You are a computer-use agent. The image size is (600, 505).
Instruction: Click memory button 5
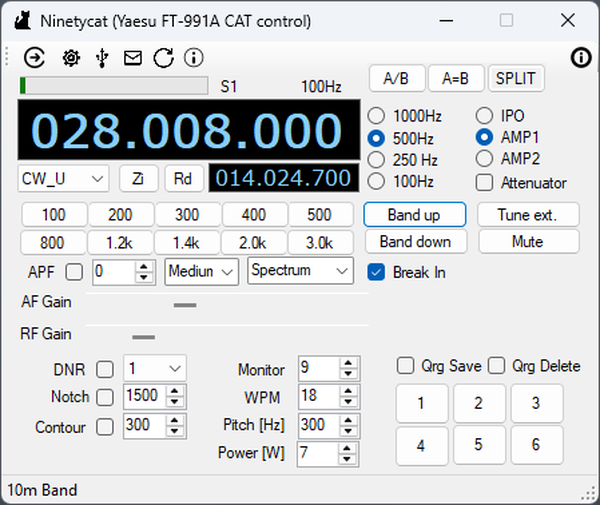point(479,445)
